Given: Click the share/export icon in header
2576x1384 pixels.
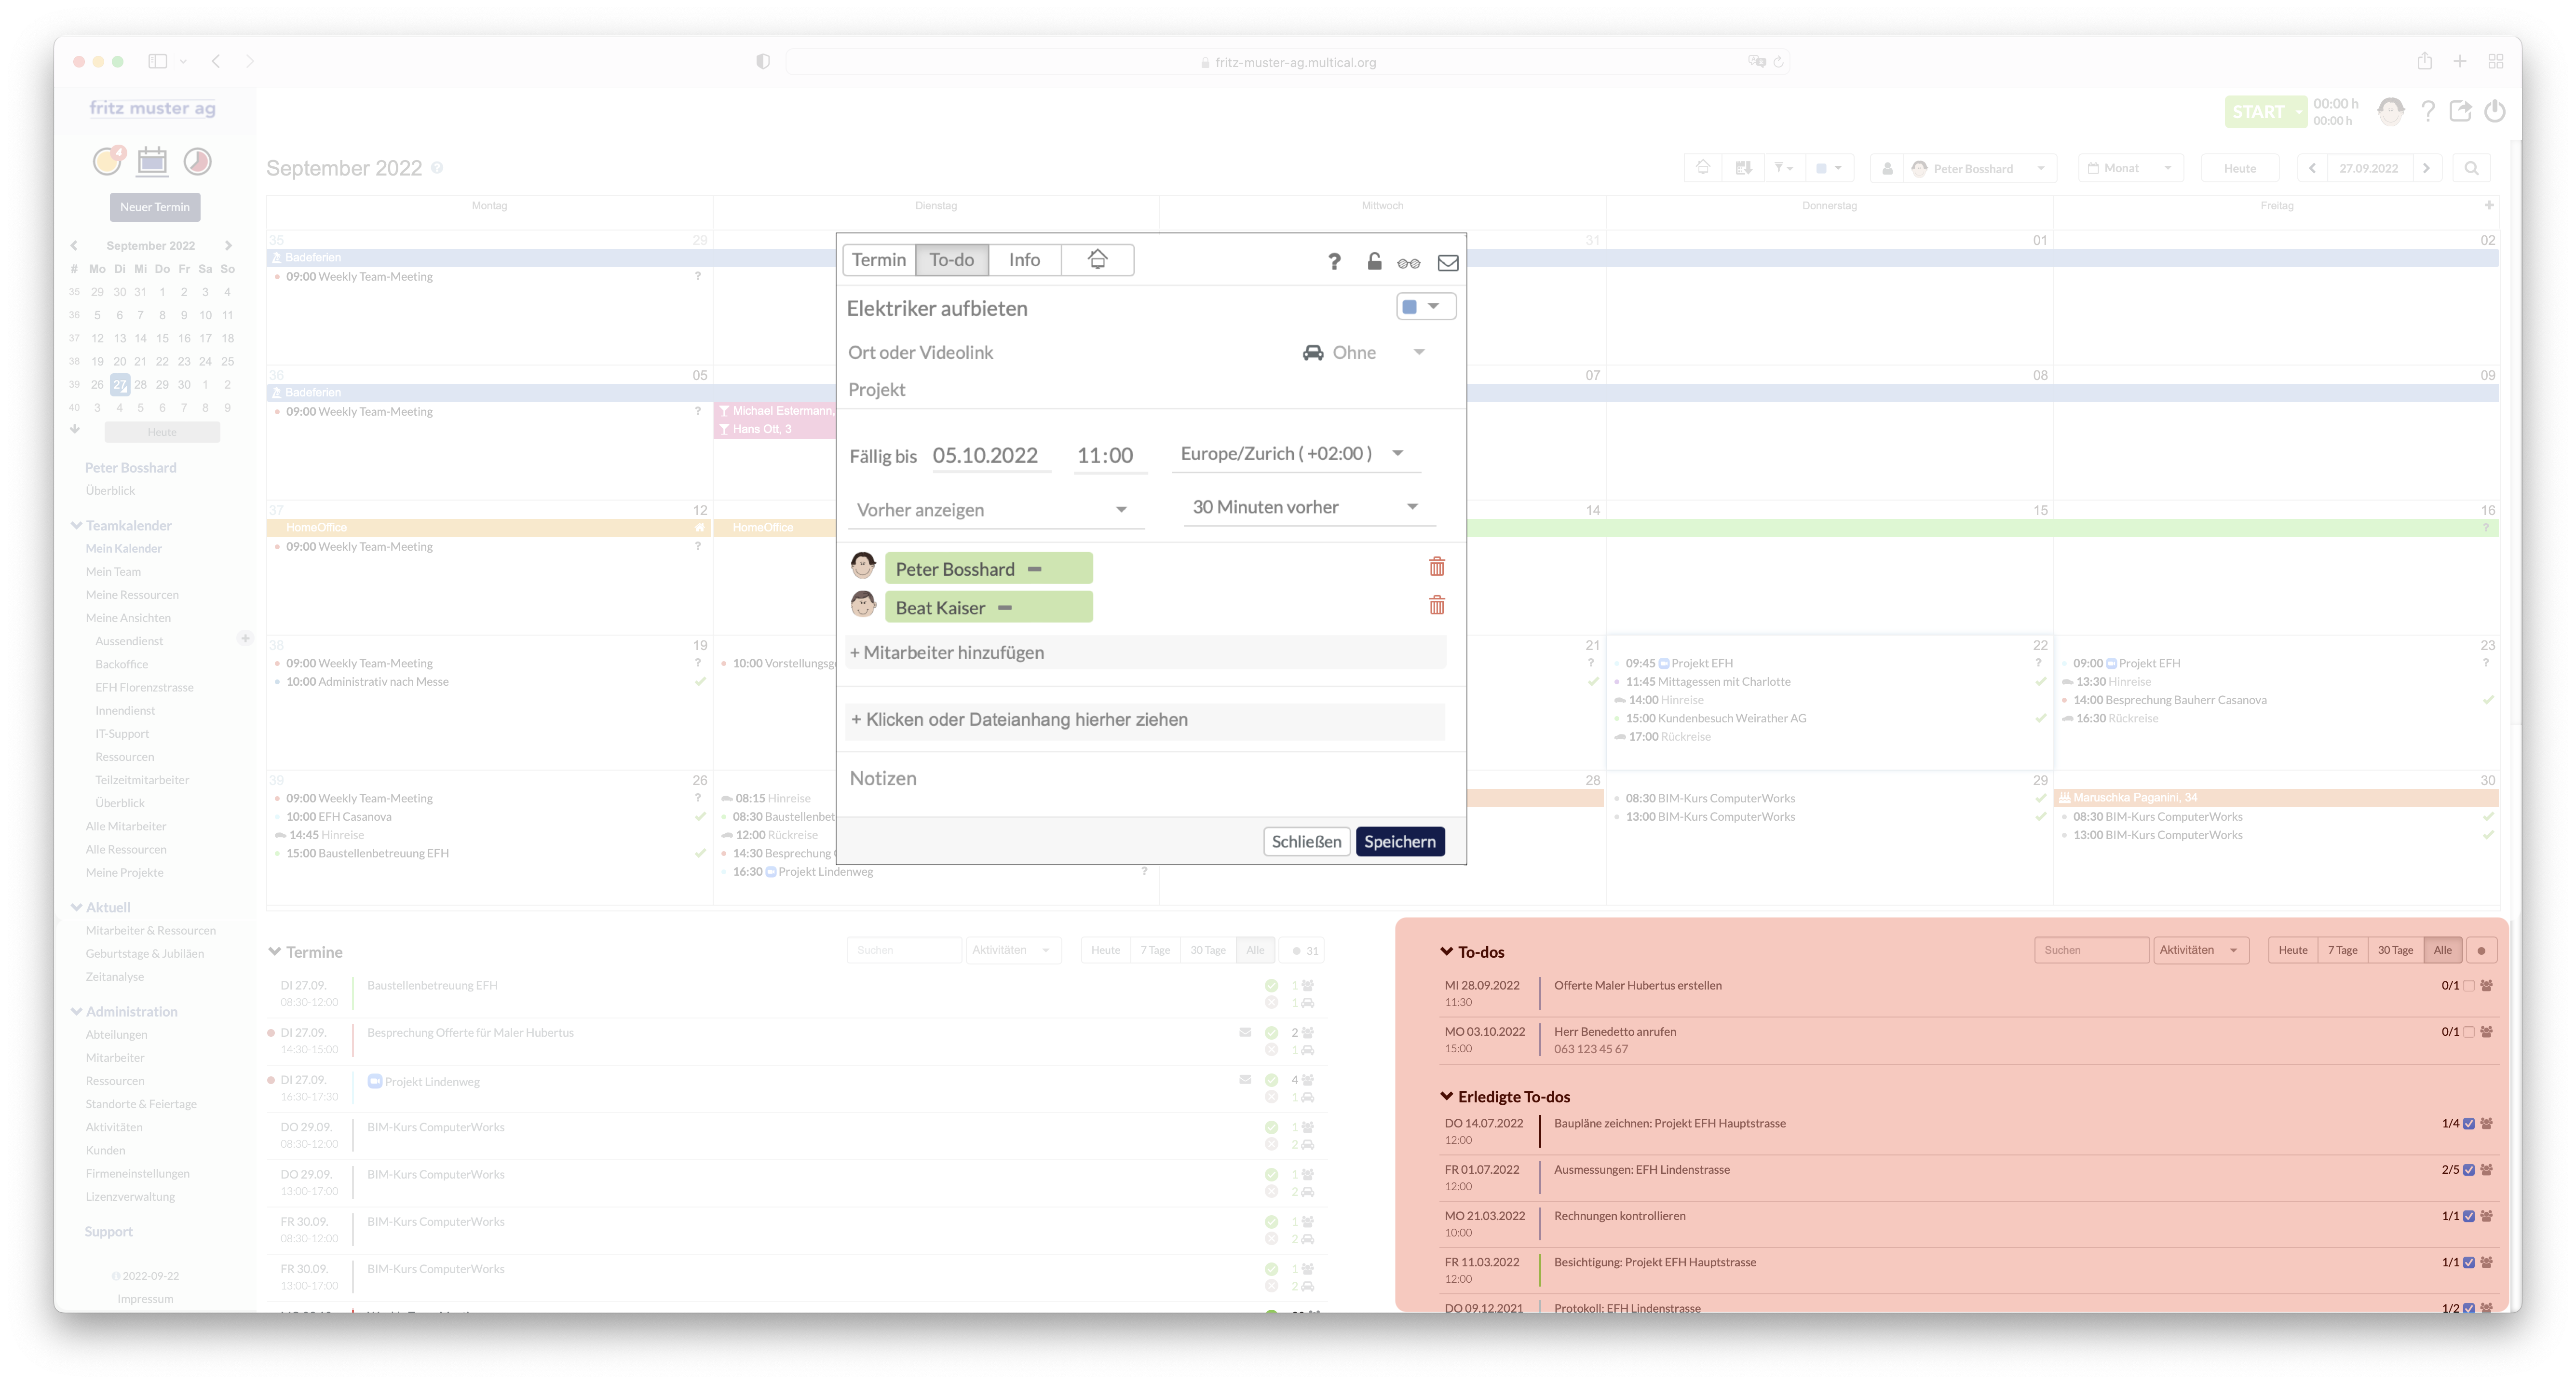Looking at the screenshot, I should [x=2460, y=111].
